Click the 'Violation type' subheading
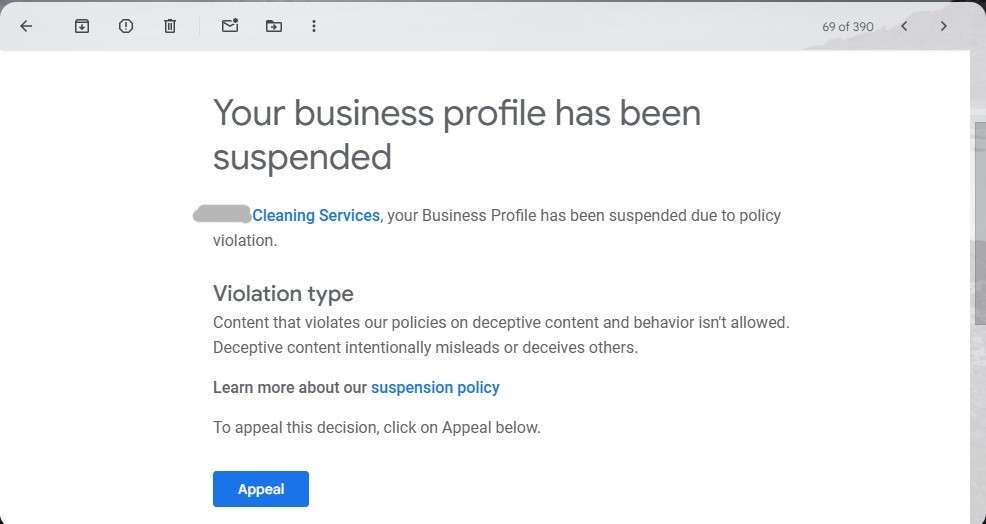 coord(283,293)
